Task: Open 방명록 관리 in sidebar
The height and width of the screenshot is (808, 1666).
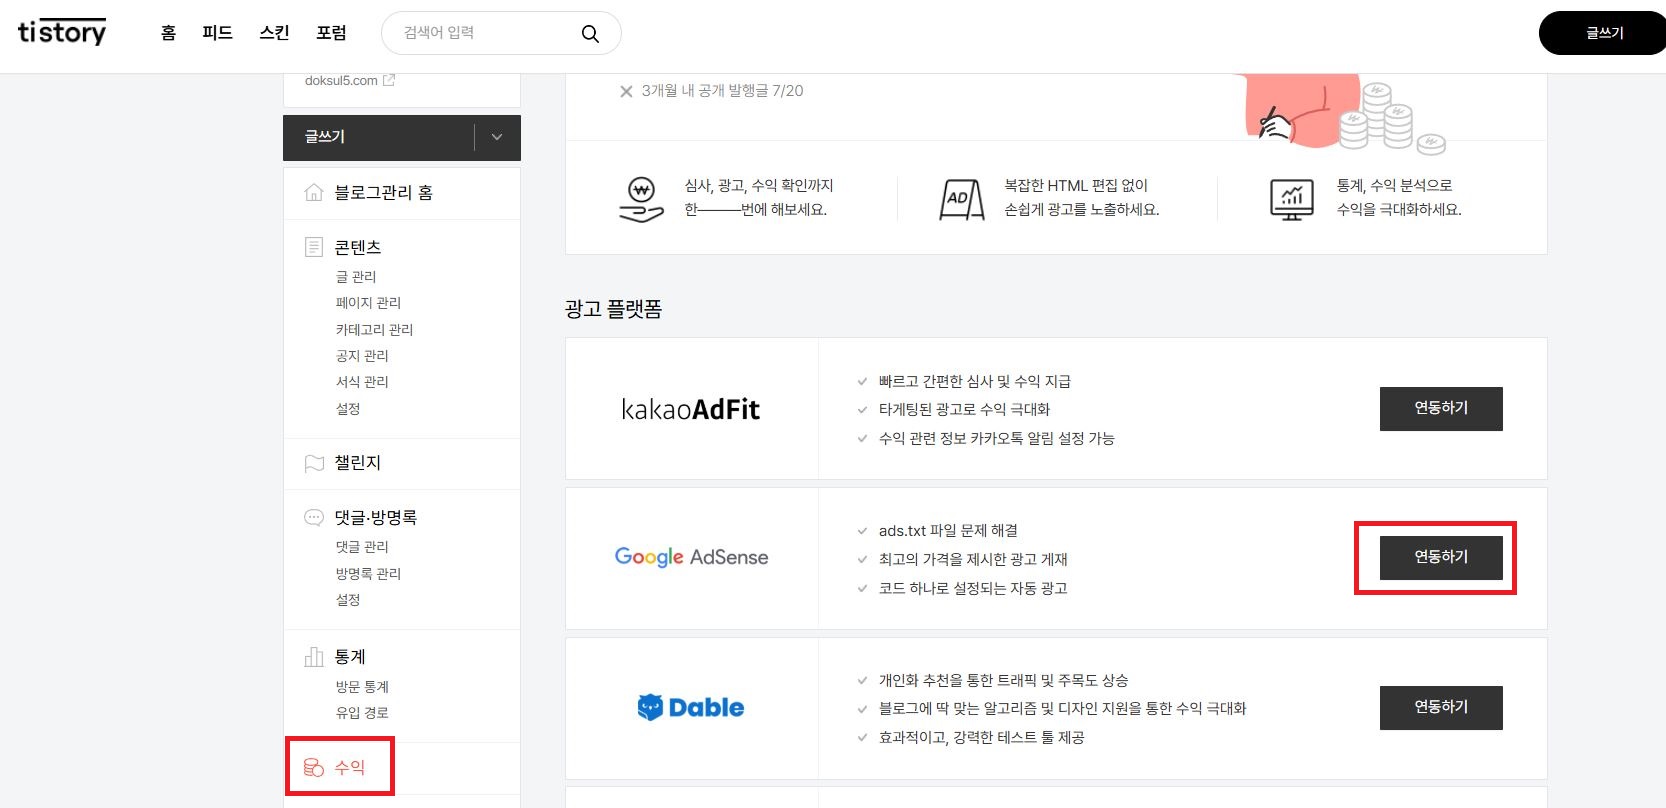Action: coord(368,573)
